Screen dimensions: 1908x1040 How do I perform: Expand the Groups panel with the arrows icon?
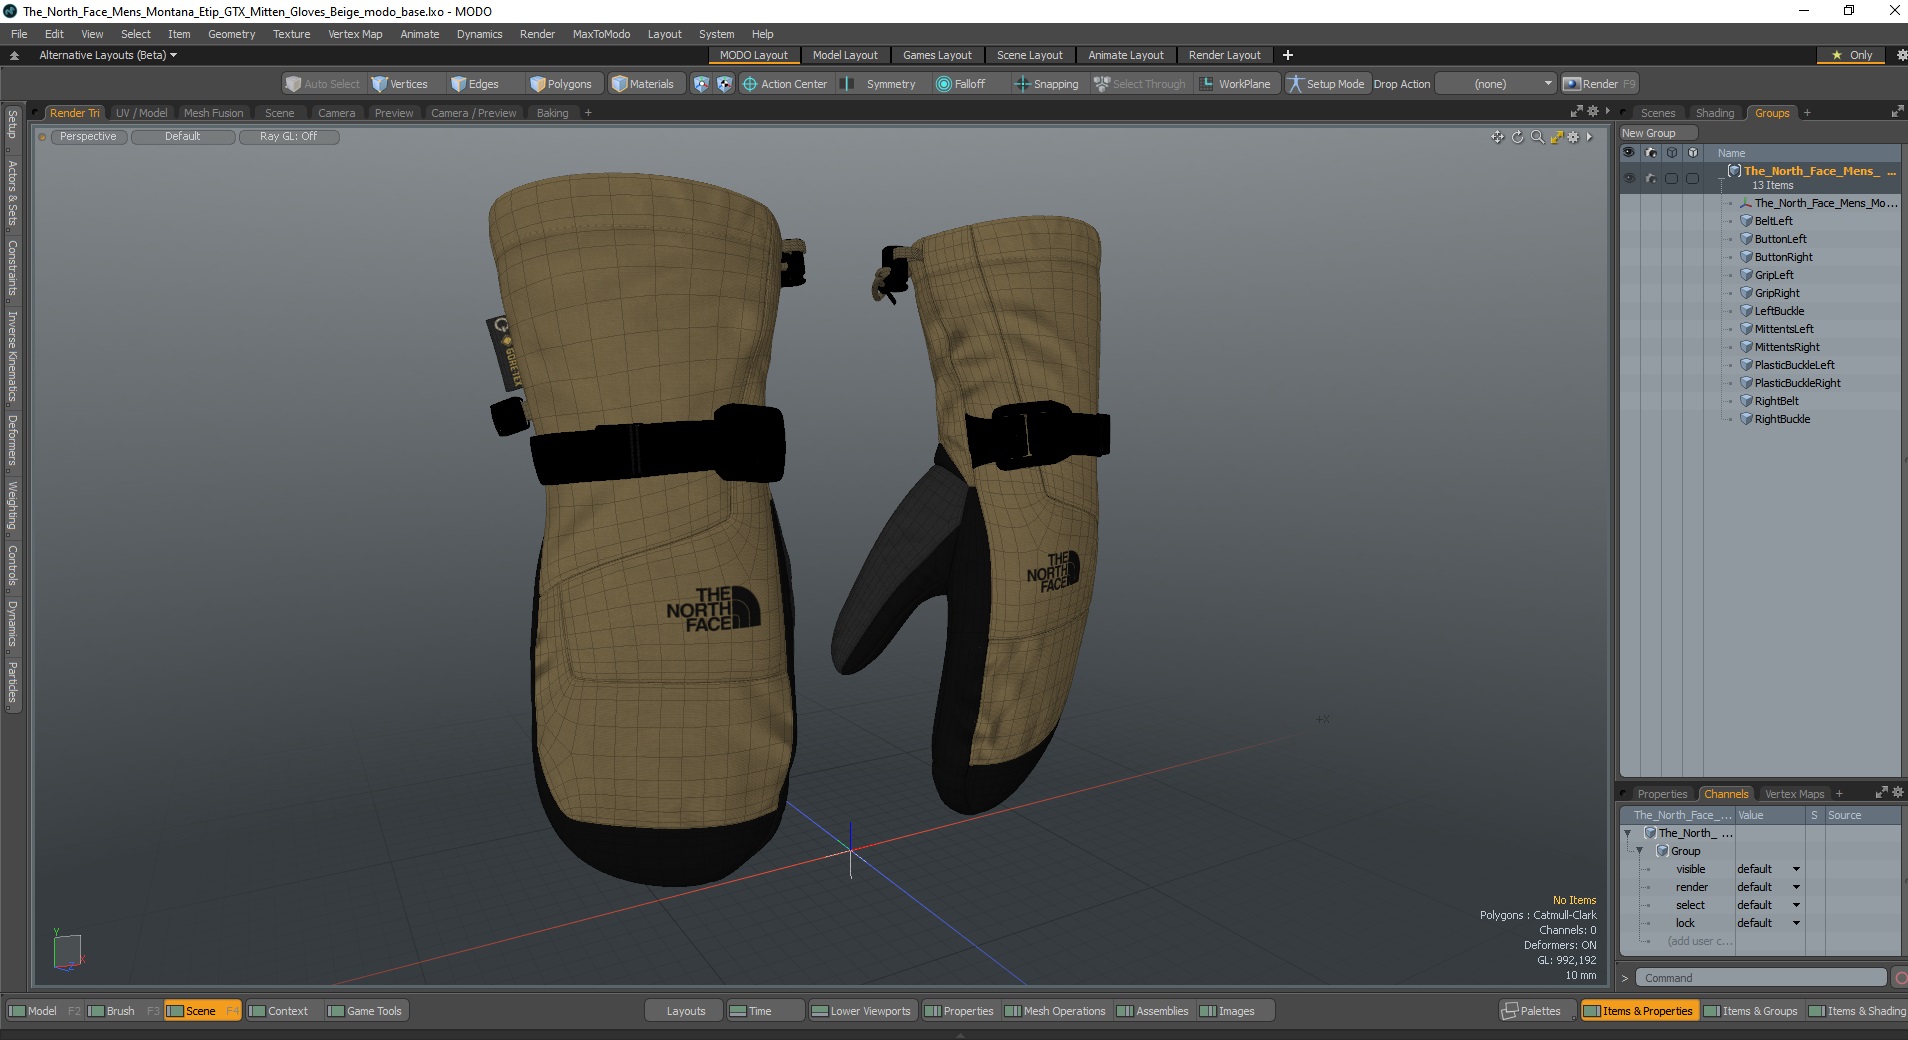pos(1897,112)
